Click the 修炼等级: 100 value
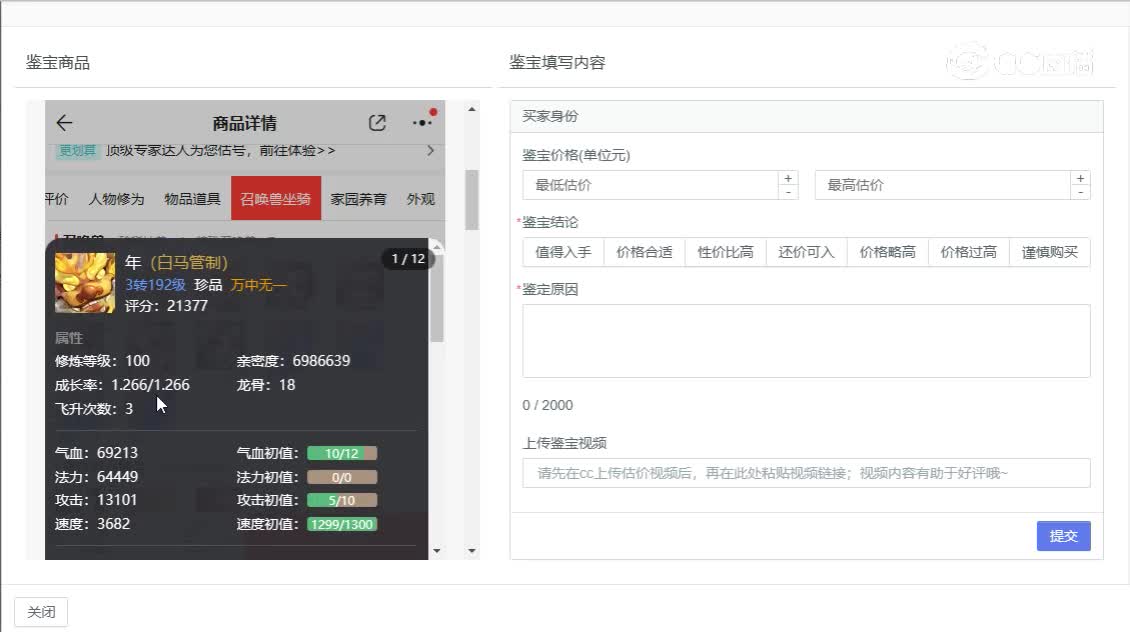 coord(102,360)
